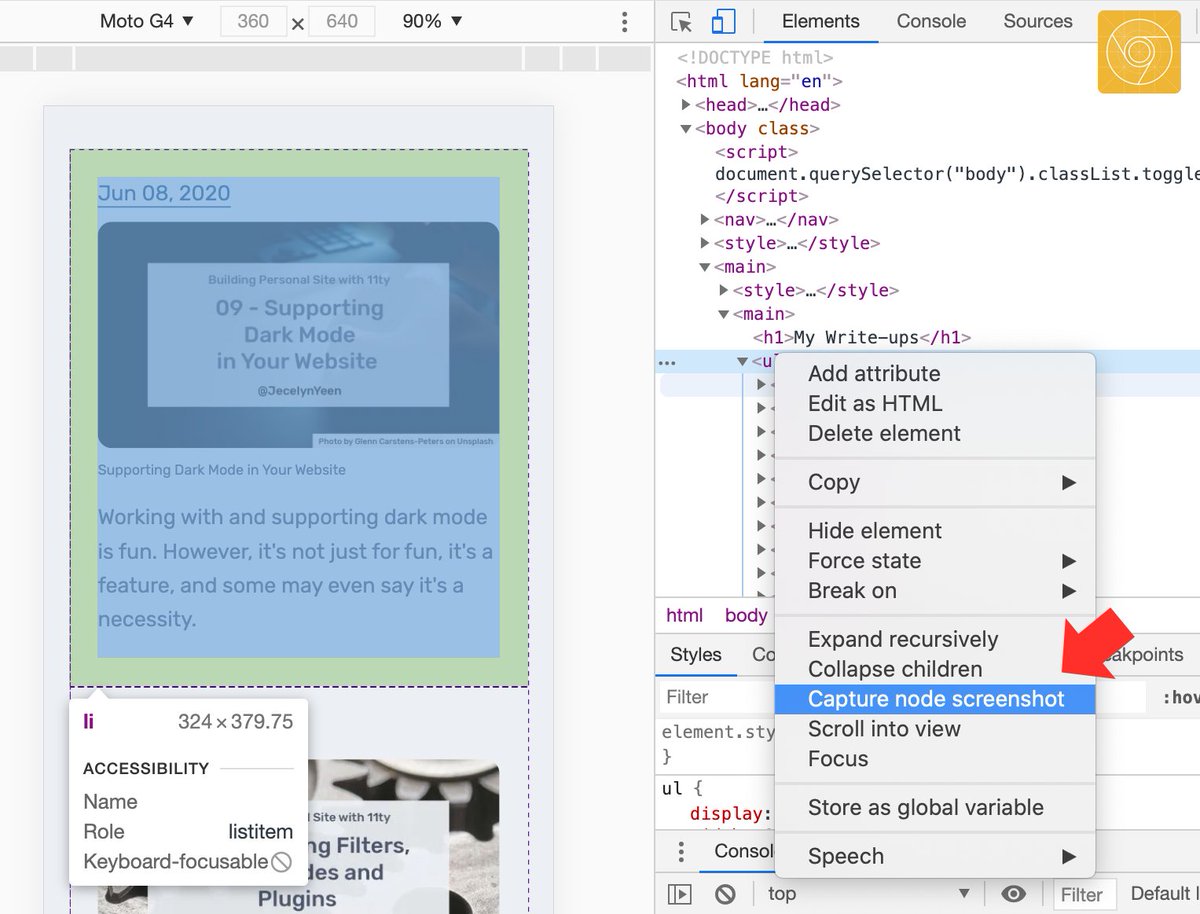Viewport: 1200px width, 914px height.
Task: Open device toolbar three-dot options menu
Action: [625, 21]
